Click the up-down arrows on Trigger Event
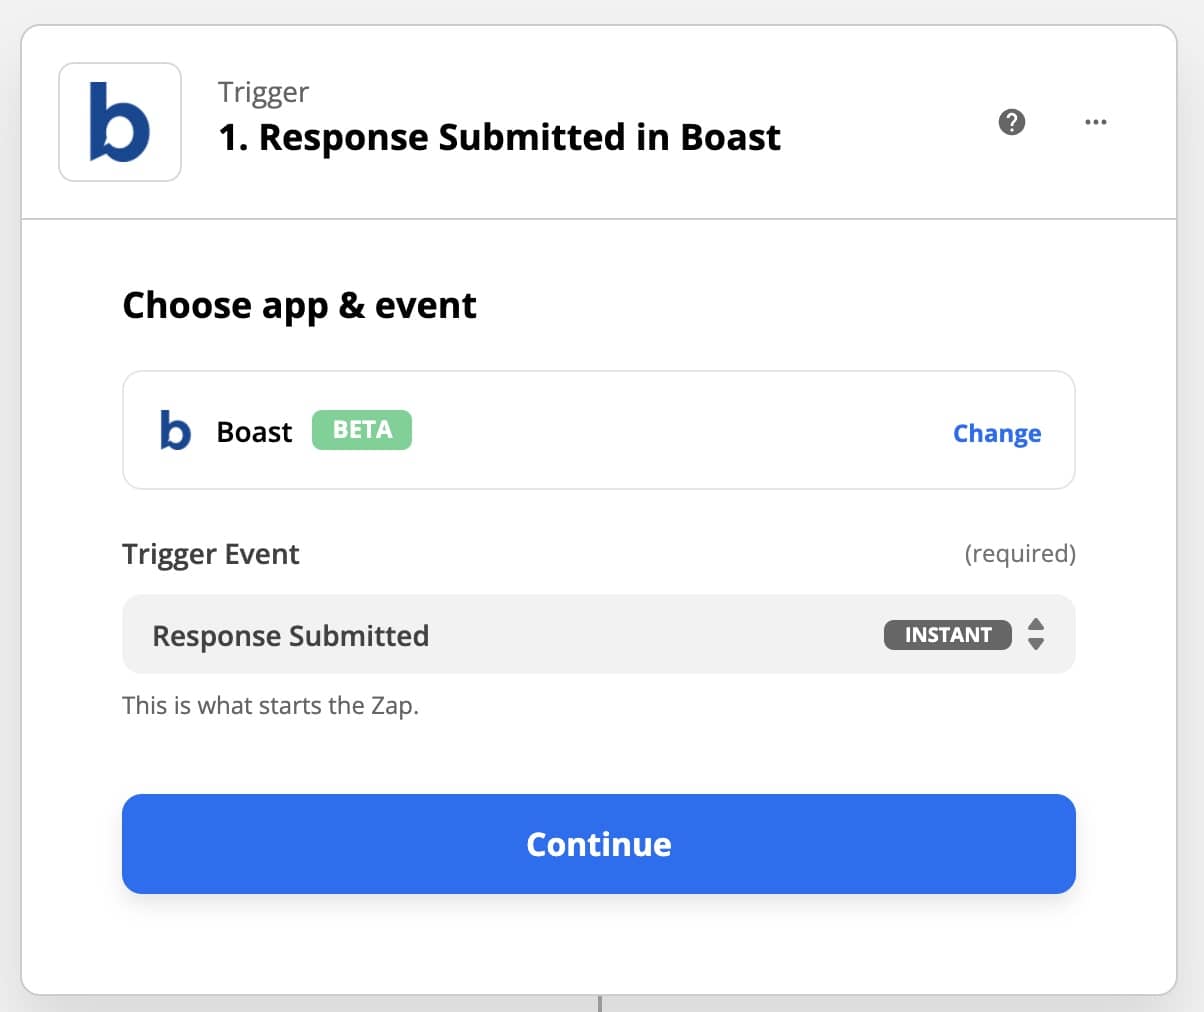The width and height of the screenshot is (1204, 1012). pos(1036,634)
